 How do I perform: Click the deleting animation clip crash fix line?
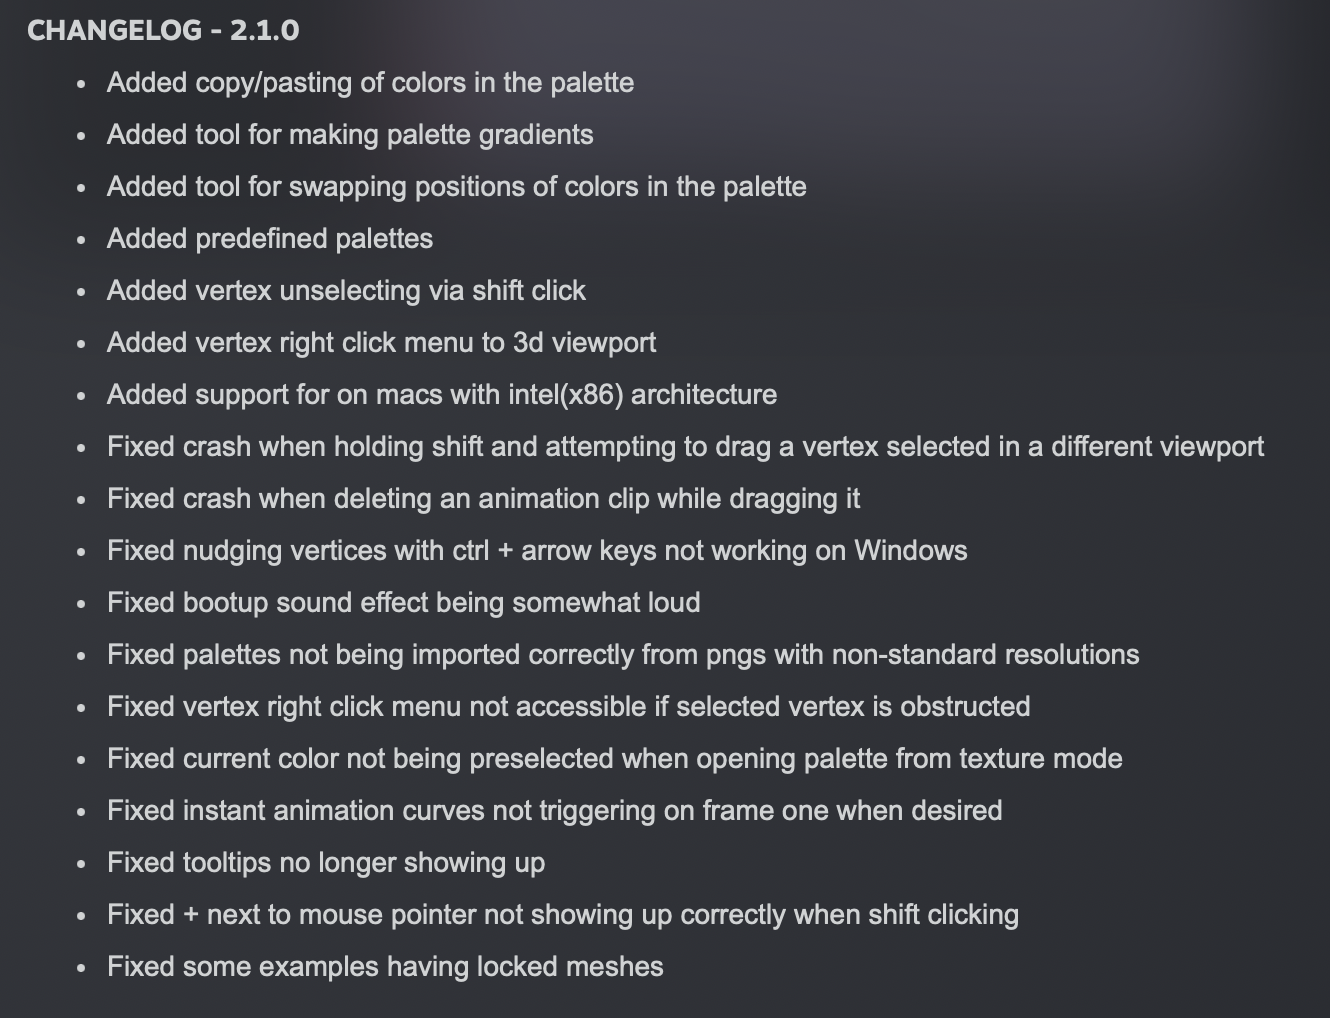[x=483, y=498]
